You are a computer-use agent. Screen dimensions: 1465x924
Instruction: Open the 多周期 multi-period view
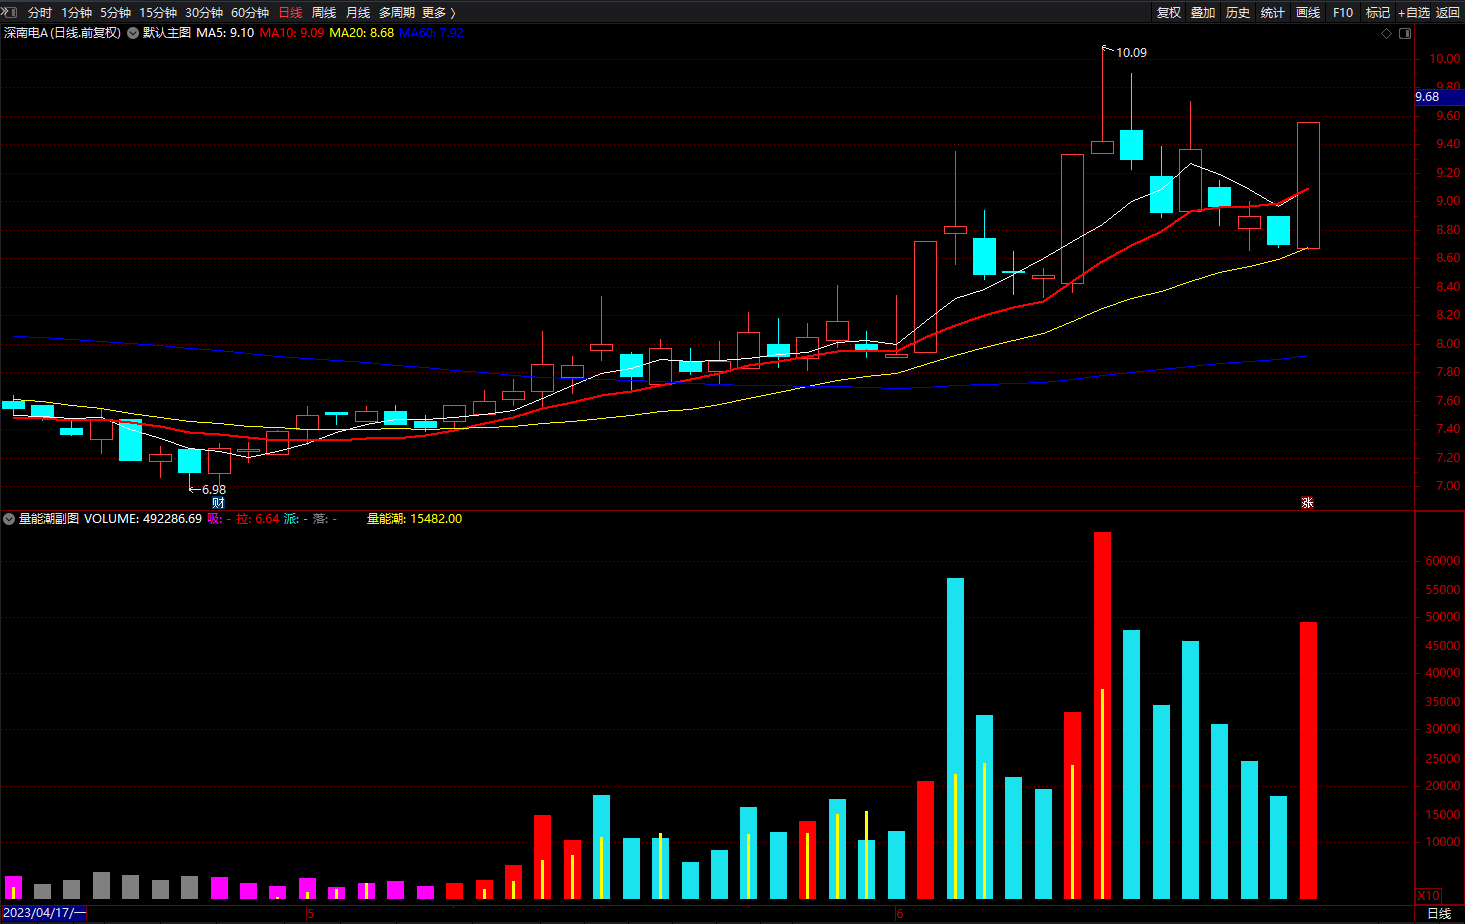pyautogui.click(x=397, y=12)
